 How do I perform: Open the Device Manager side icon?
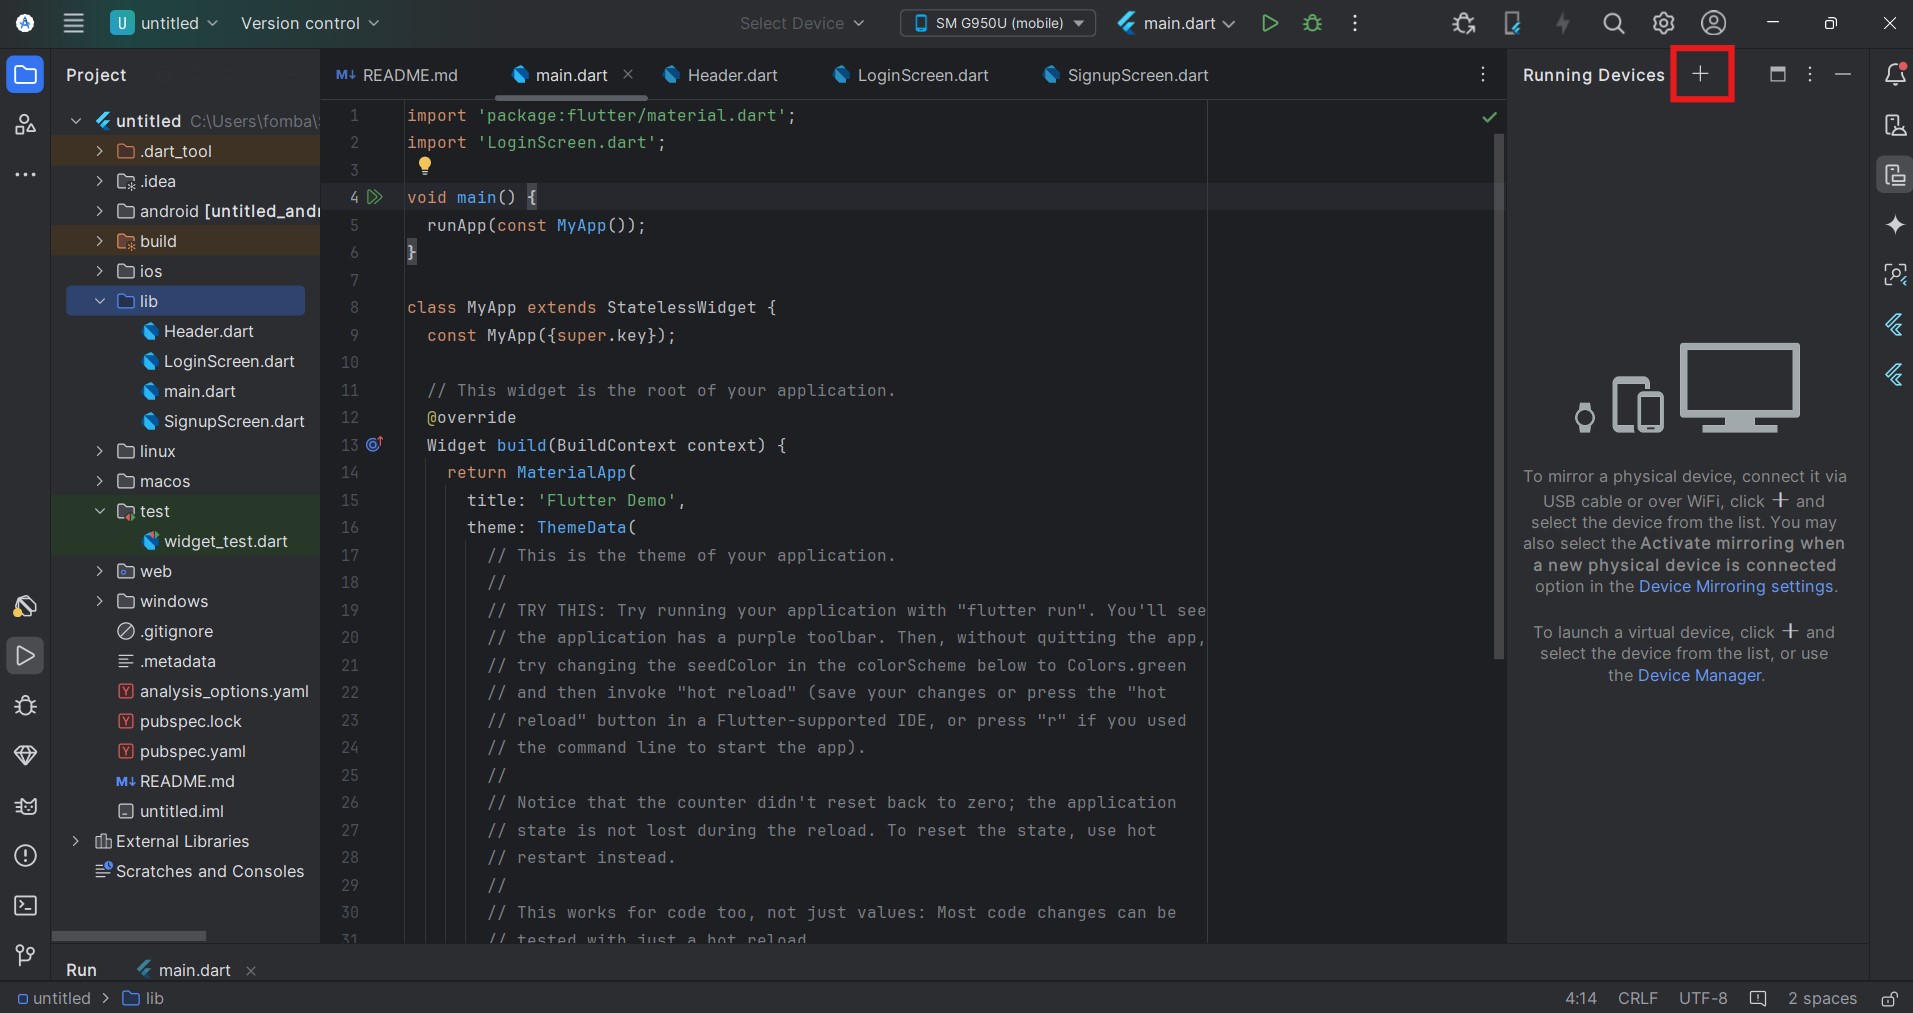1895,125
